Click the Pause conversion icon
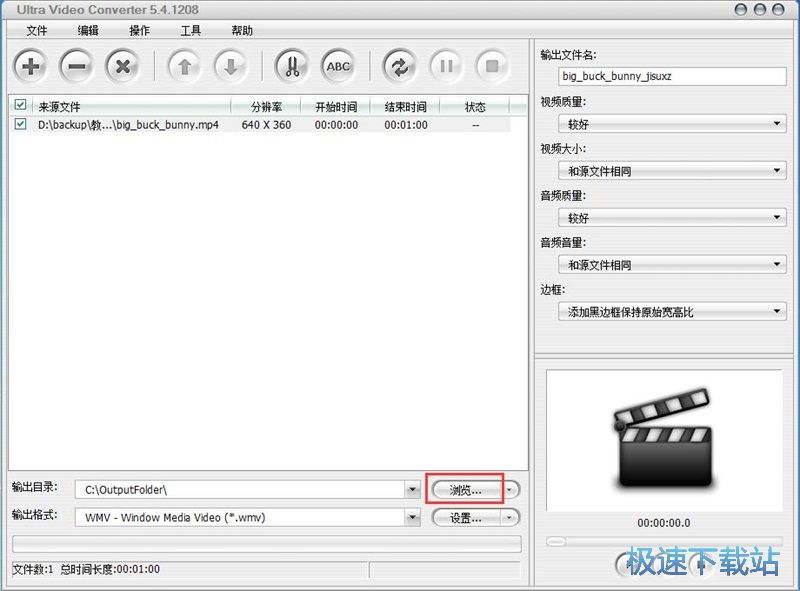800x591 pixels. tap(446, 66)
